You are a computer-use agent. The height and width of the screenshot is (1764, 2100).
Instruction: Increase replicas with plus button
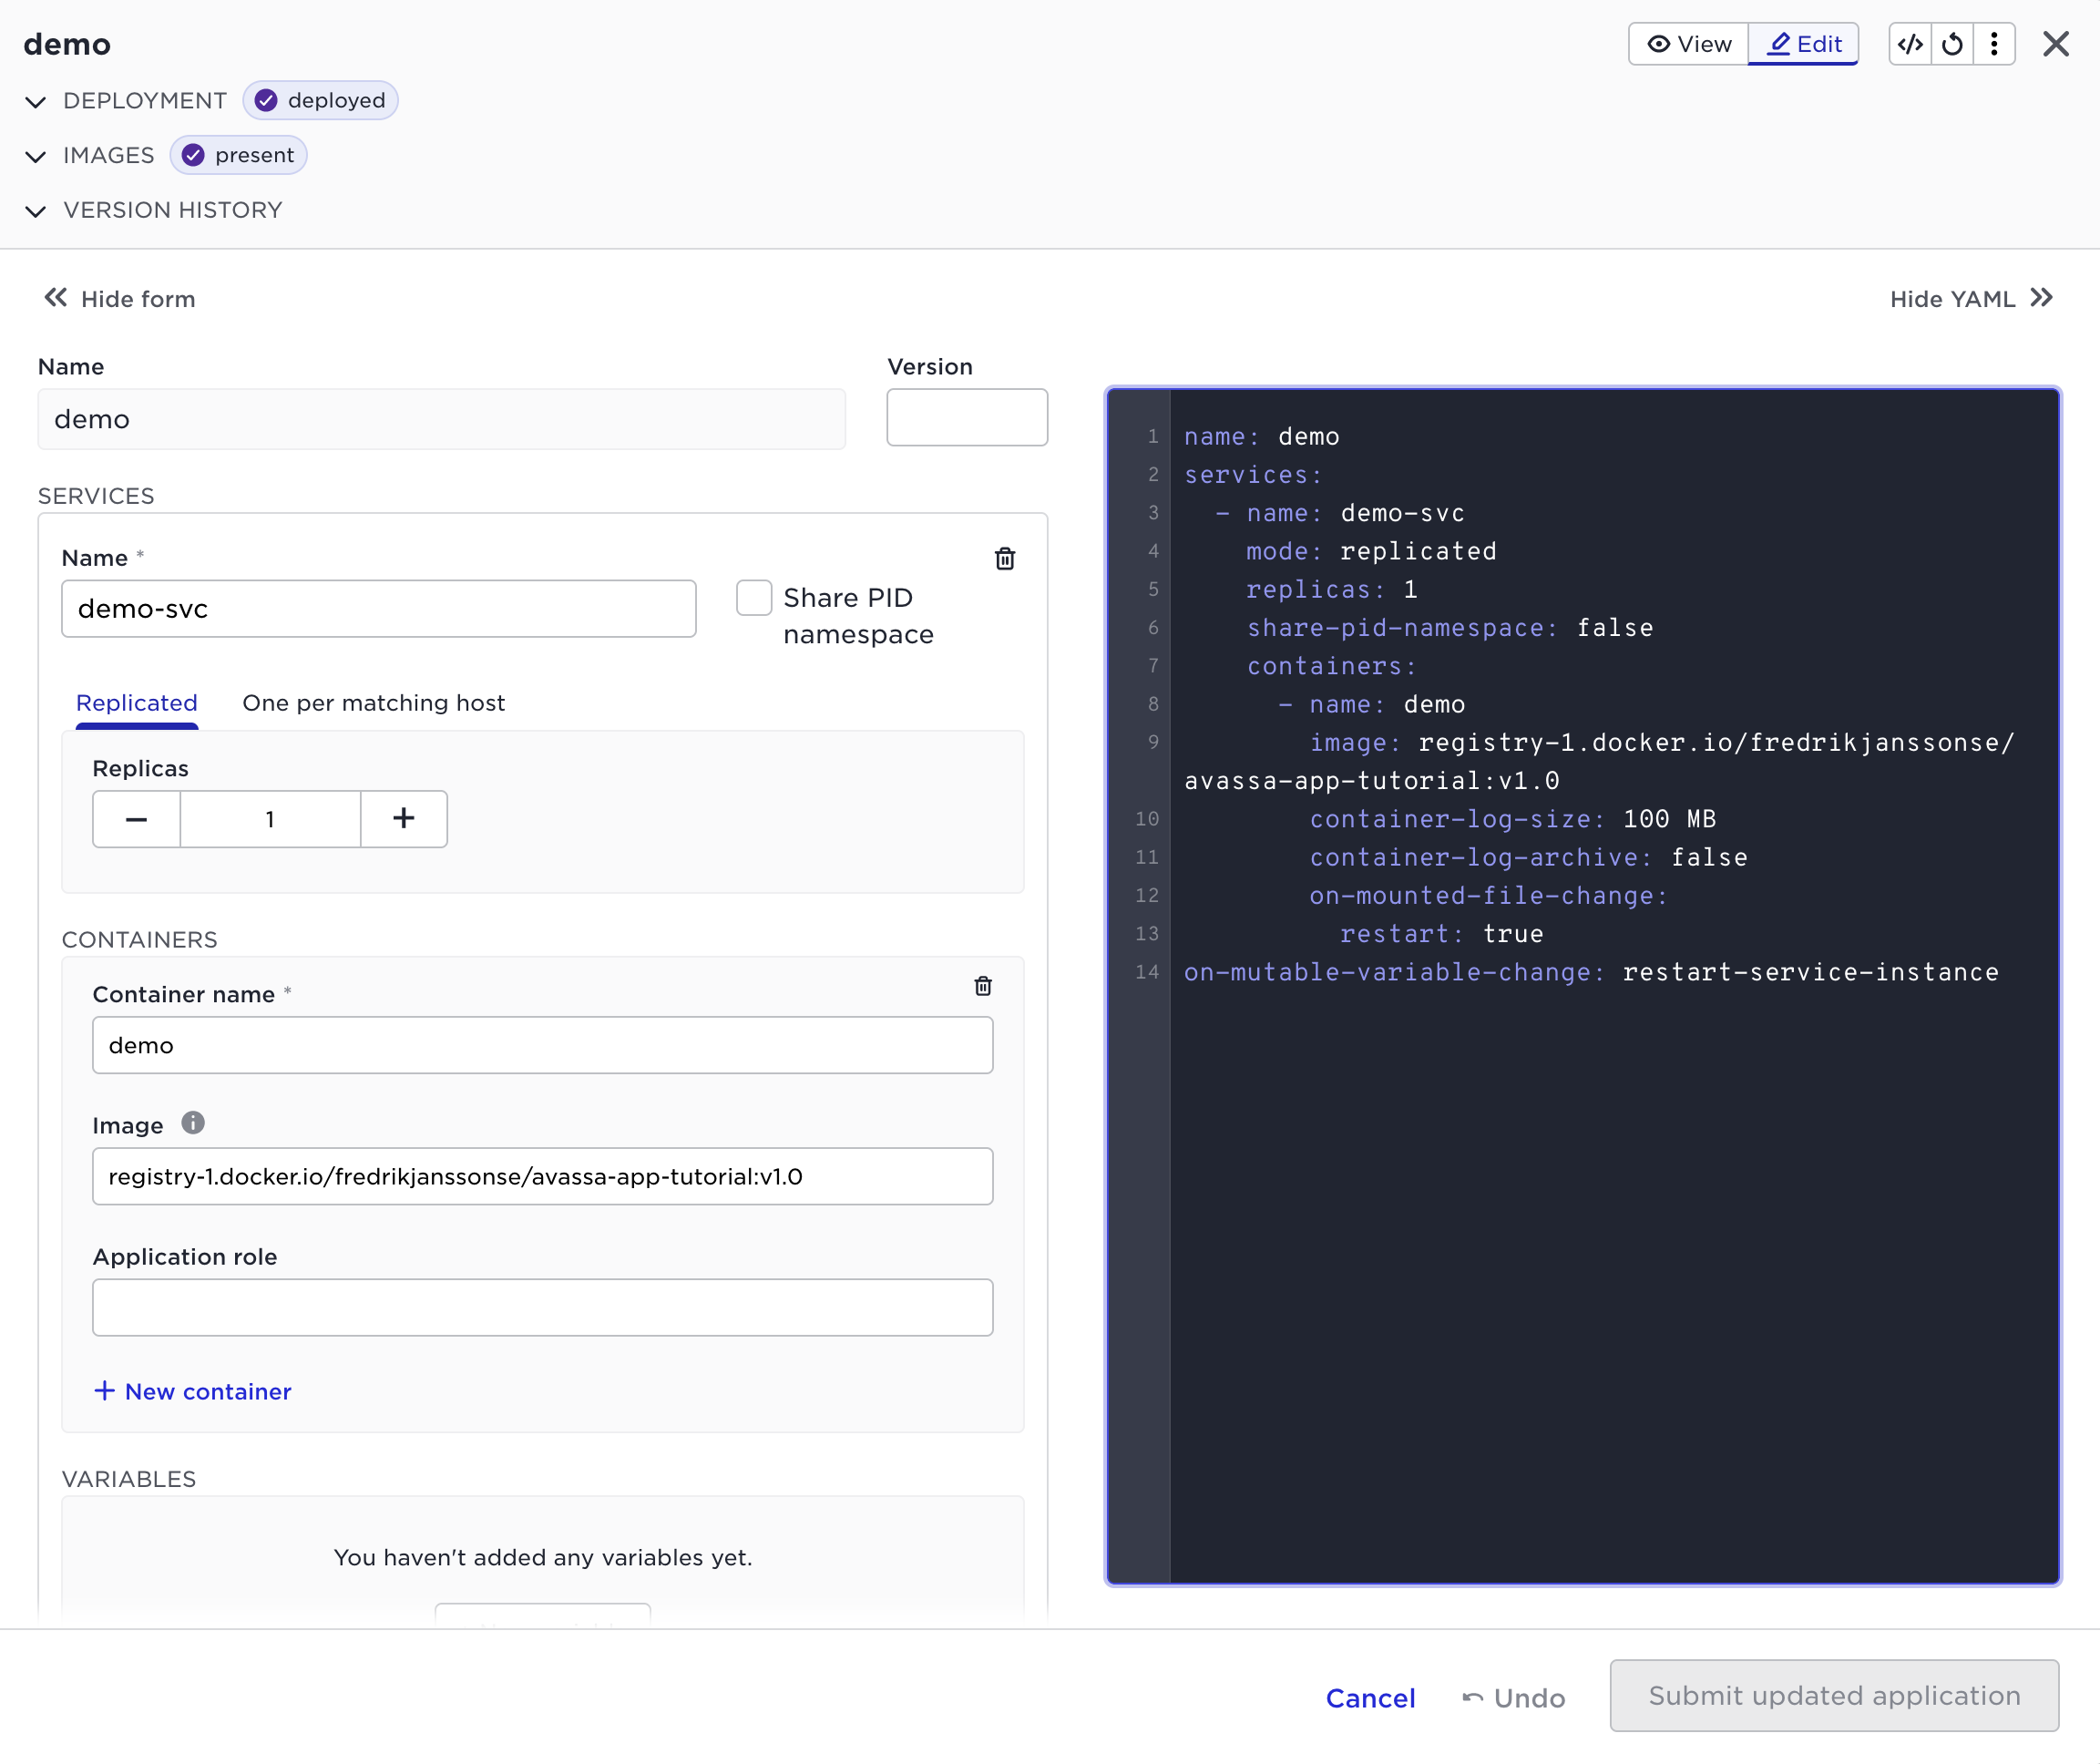pos(404,819)
